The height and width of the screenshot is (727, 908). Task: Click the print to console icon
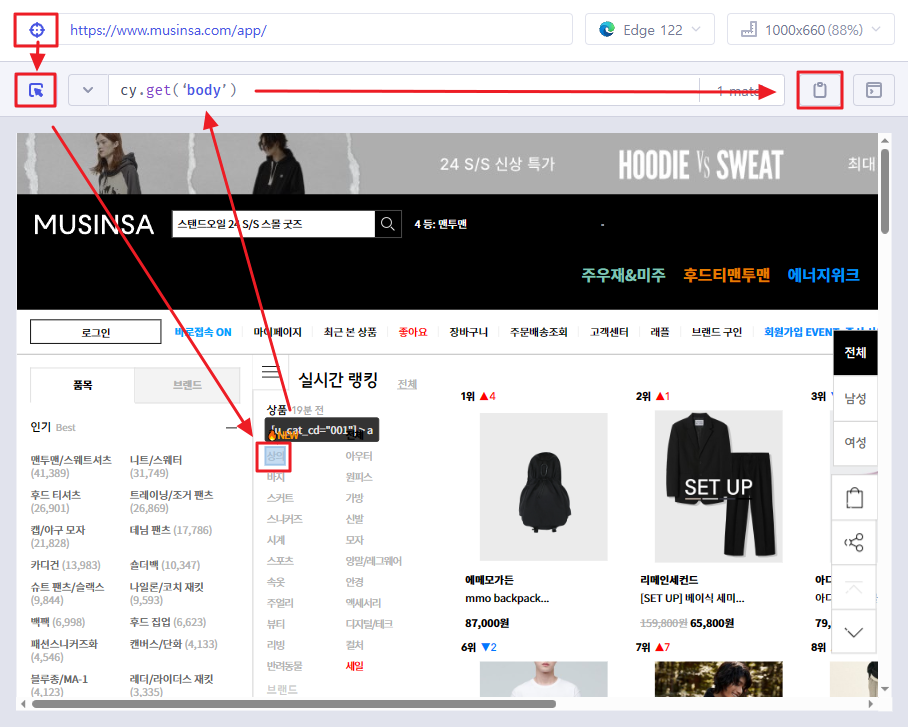[873, 90]
